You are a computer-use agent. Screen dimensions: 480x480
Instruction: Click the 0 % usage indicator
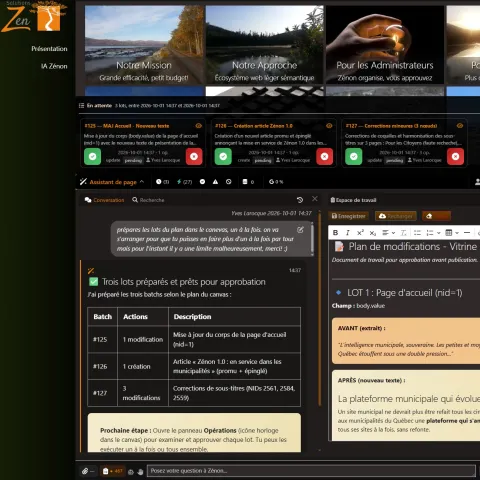click(276, 182)
